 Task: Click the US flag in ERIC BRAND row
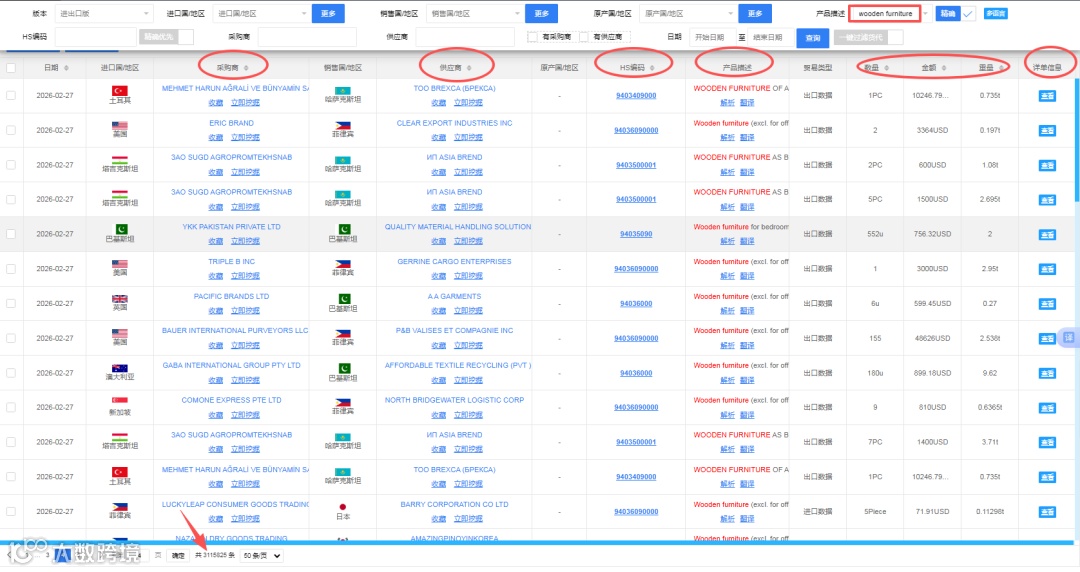pos(120,126)
